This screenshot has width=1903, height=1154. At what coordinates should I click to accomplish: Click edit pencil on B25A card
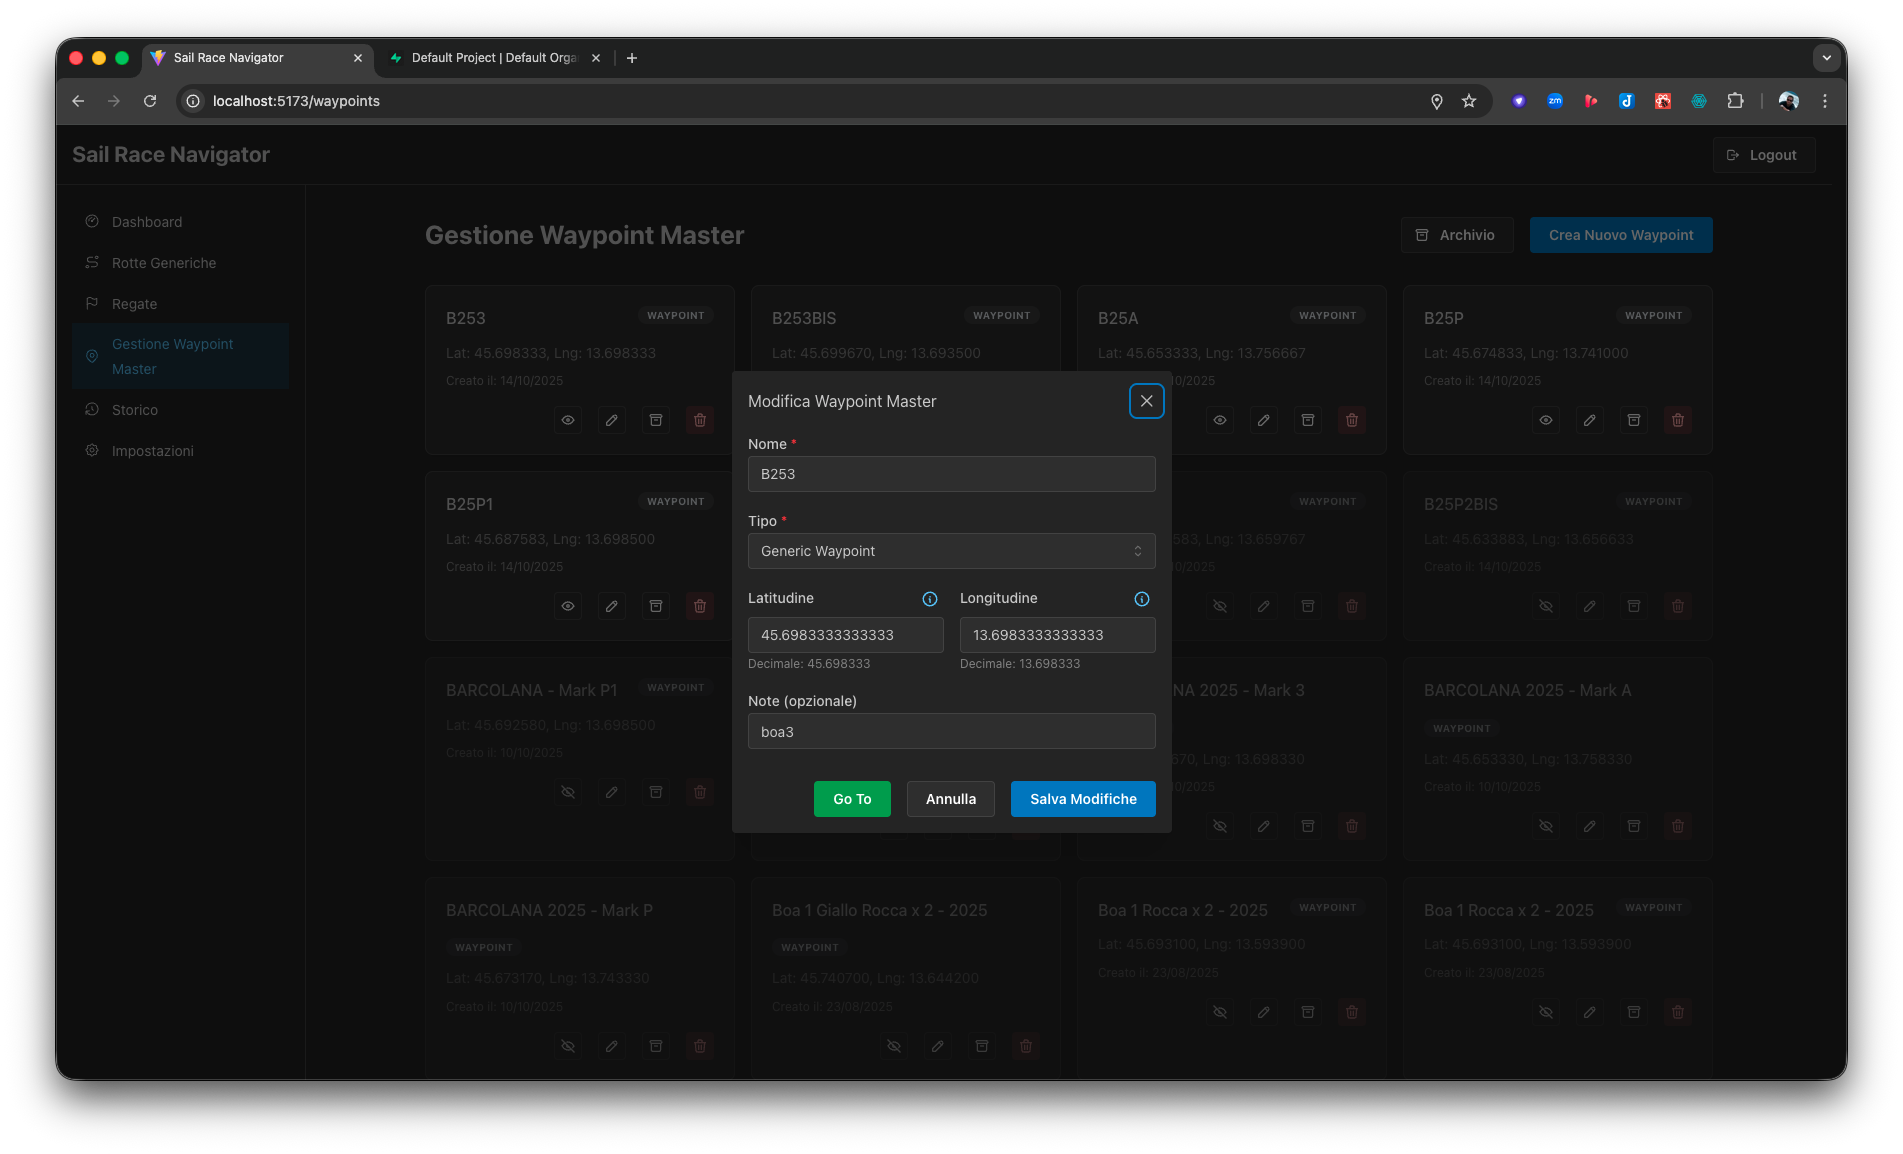(1264, 420)
